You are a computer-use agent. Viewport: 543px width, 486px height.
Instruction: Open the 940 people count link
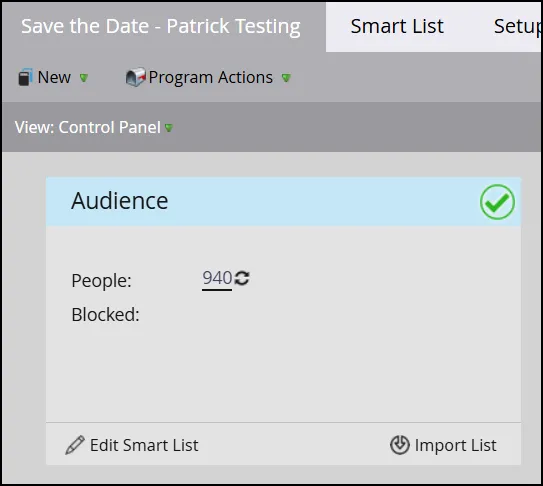[x=217, y=278]
